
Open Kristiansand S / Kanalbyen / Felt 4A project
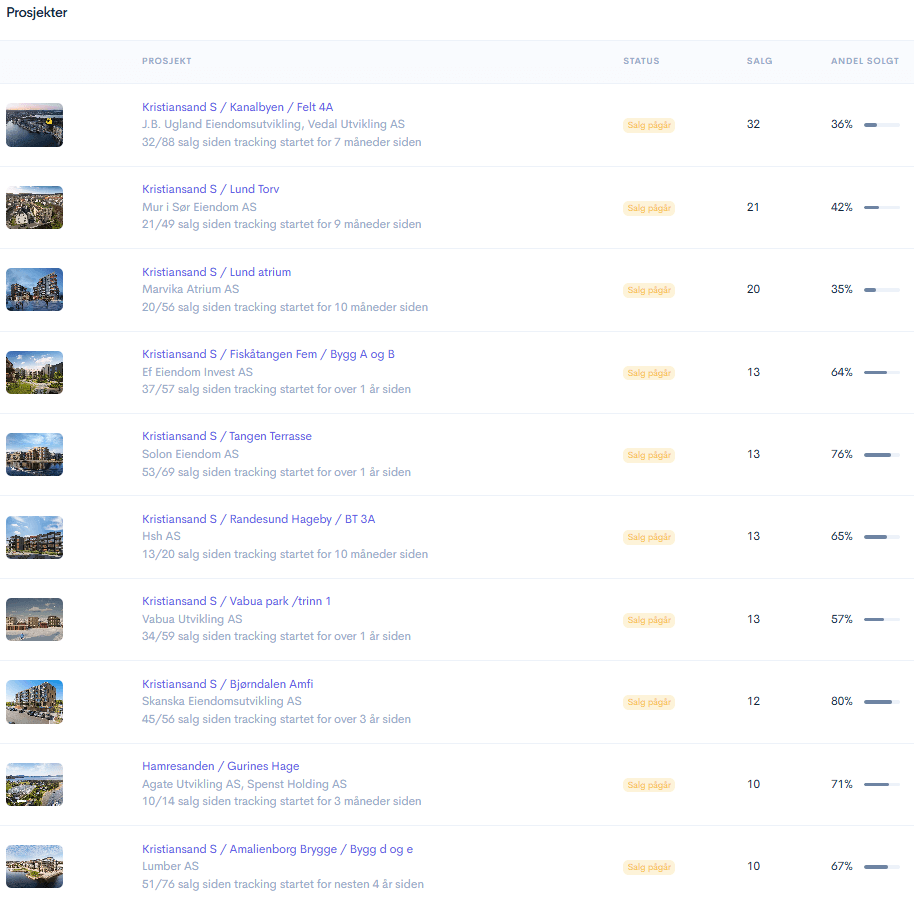pos(237,107)
